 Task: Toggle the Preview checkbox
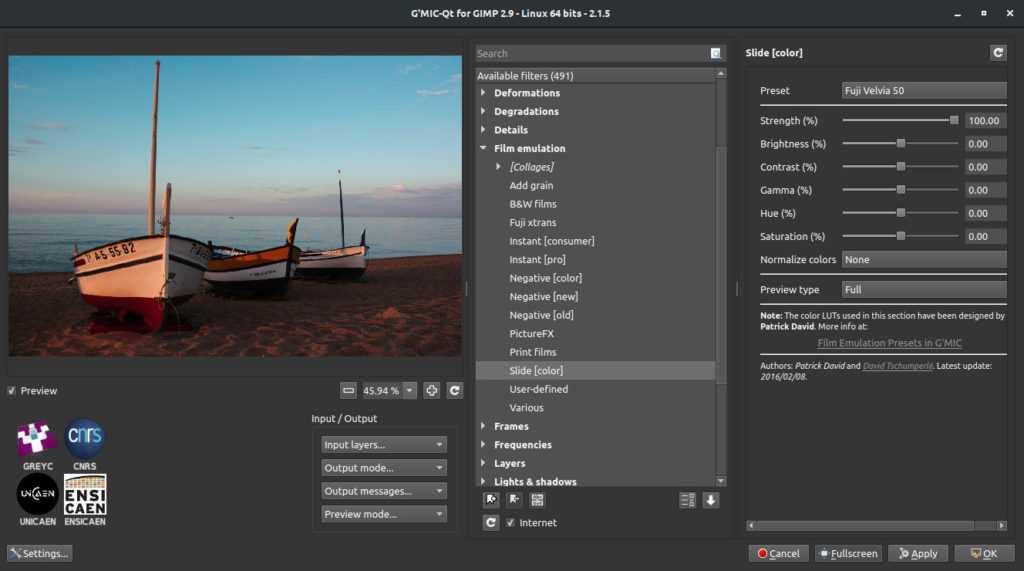click(12, 391)
